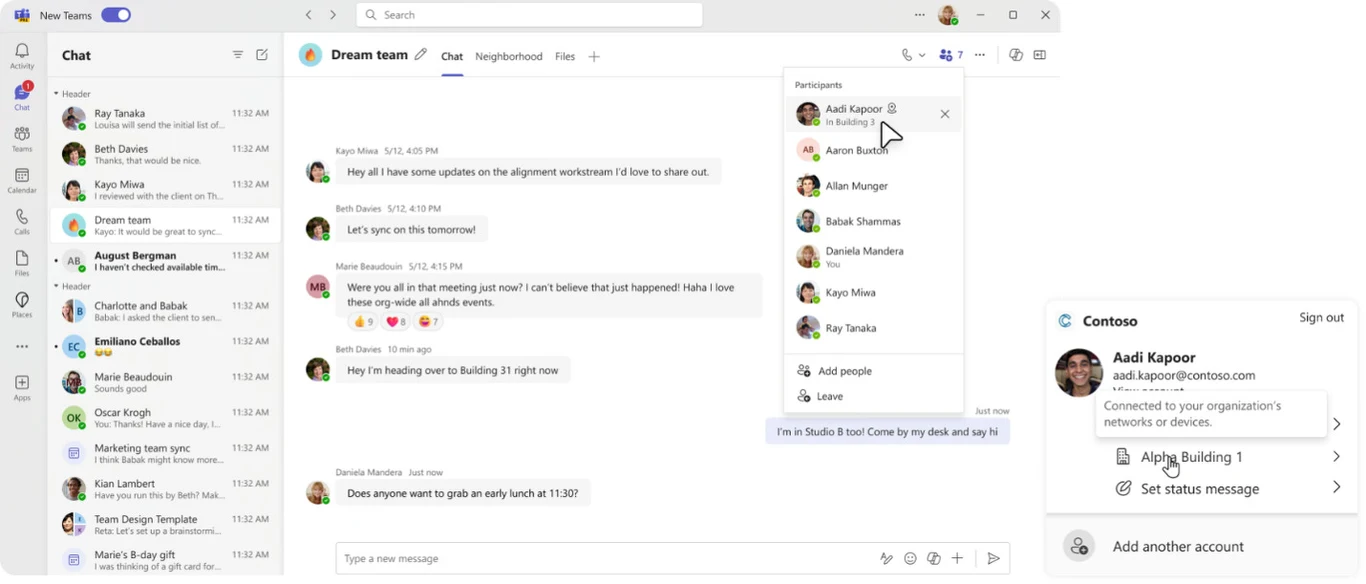Select Aaron Buxton in participants list
This screenshot has height=584, width=1366.
(x=873, y=150)
